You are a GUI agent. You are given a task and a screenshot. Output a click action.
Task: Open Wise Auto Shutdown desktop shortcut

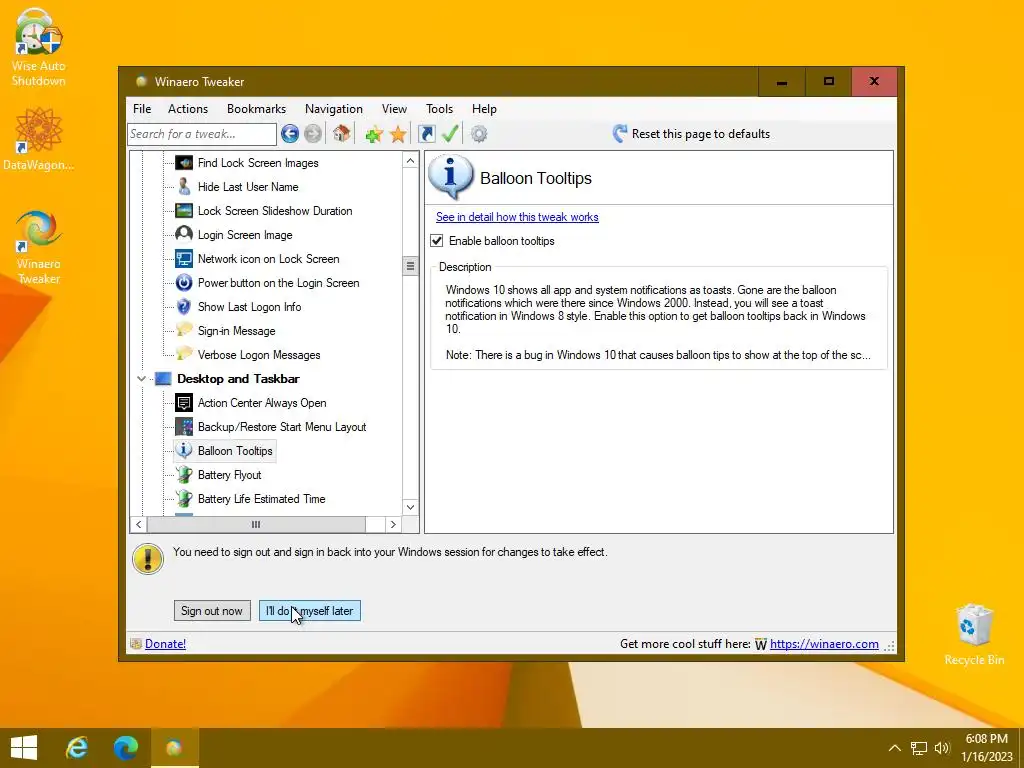click(38, 48)
